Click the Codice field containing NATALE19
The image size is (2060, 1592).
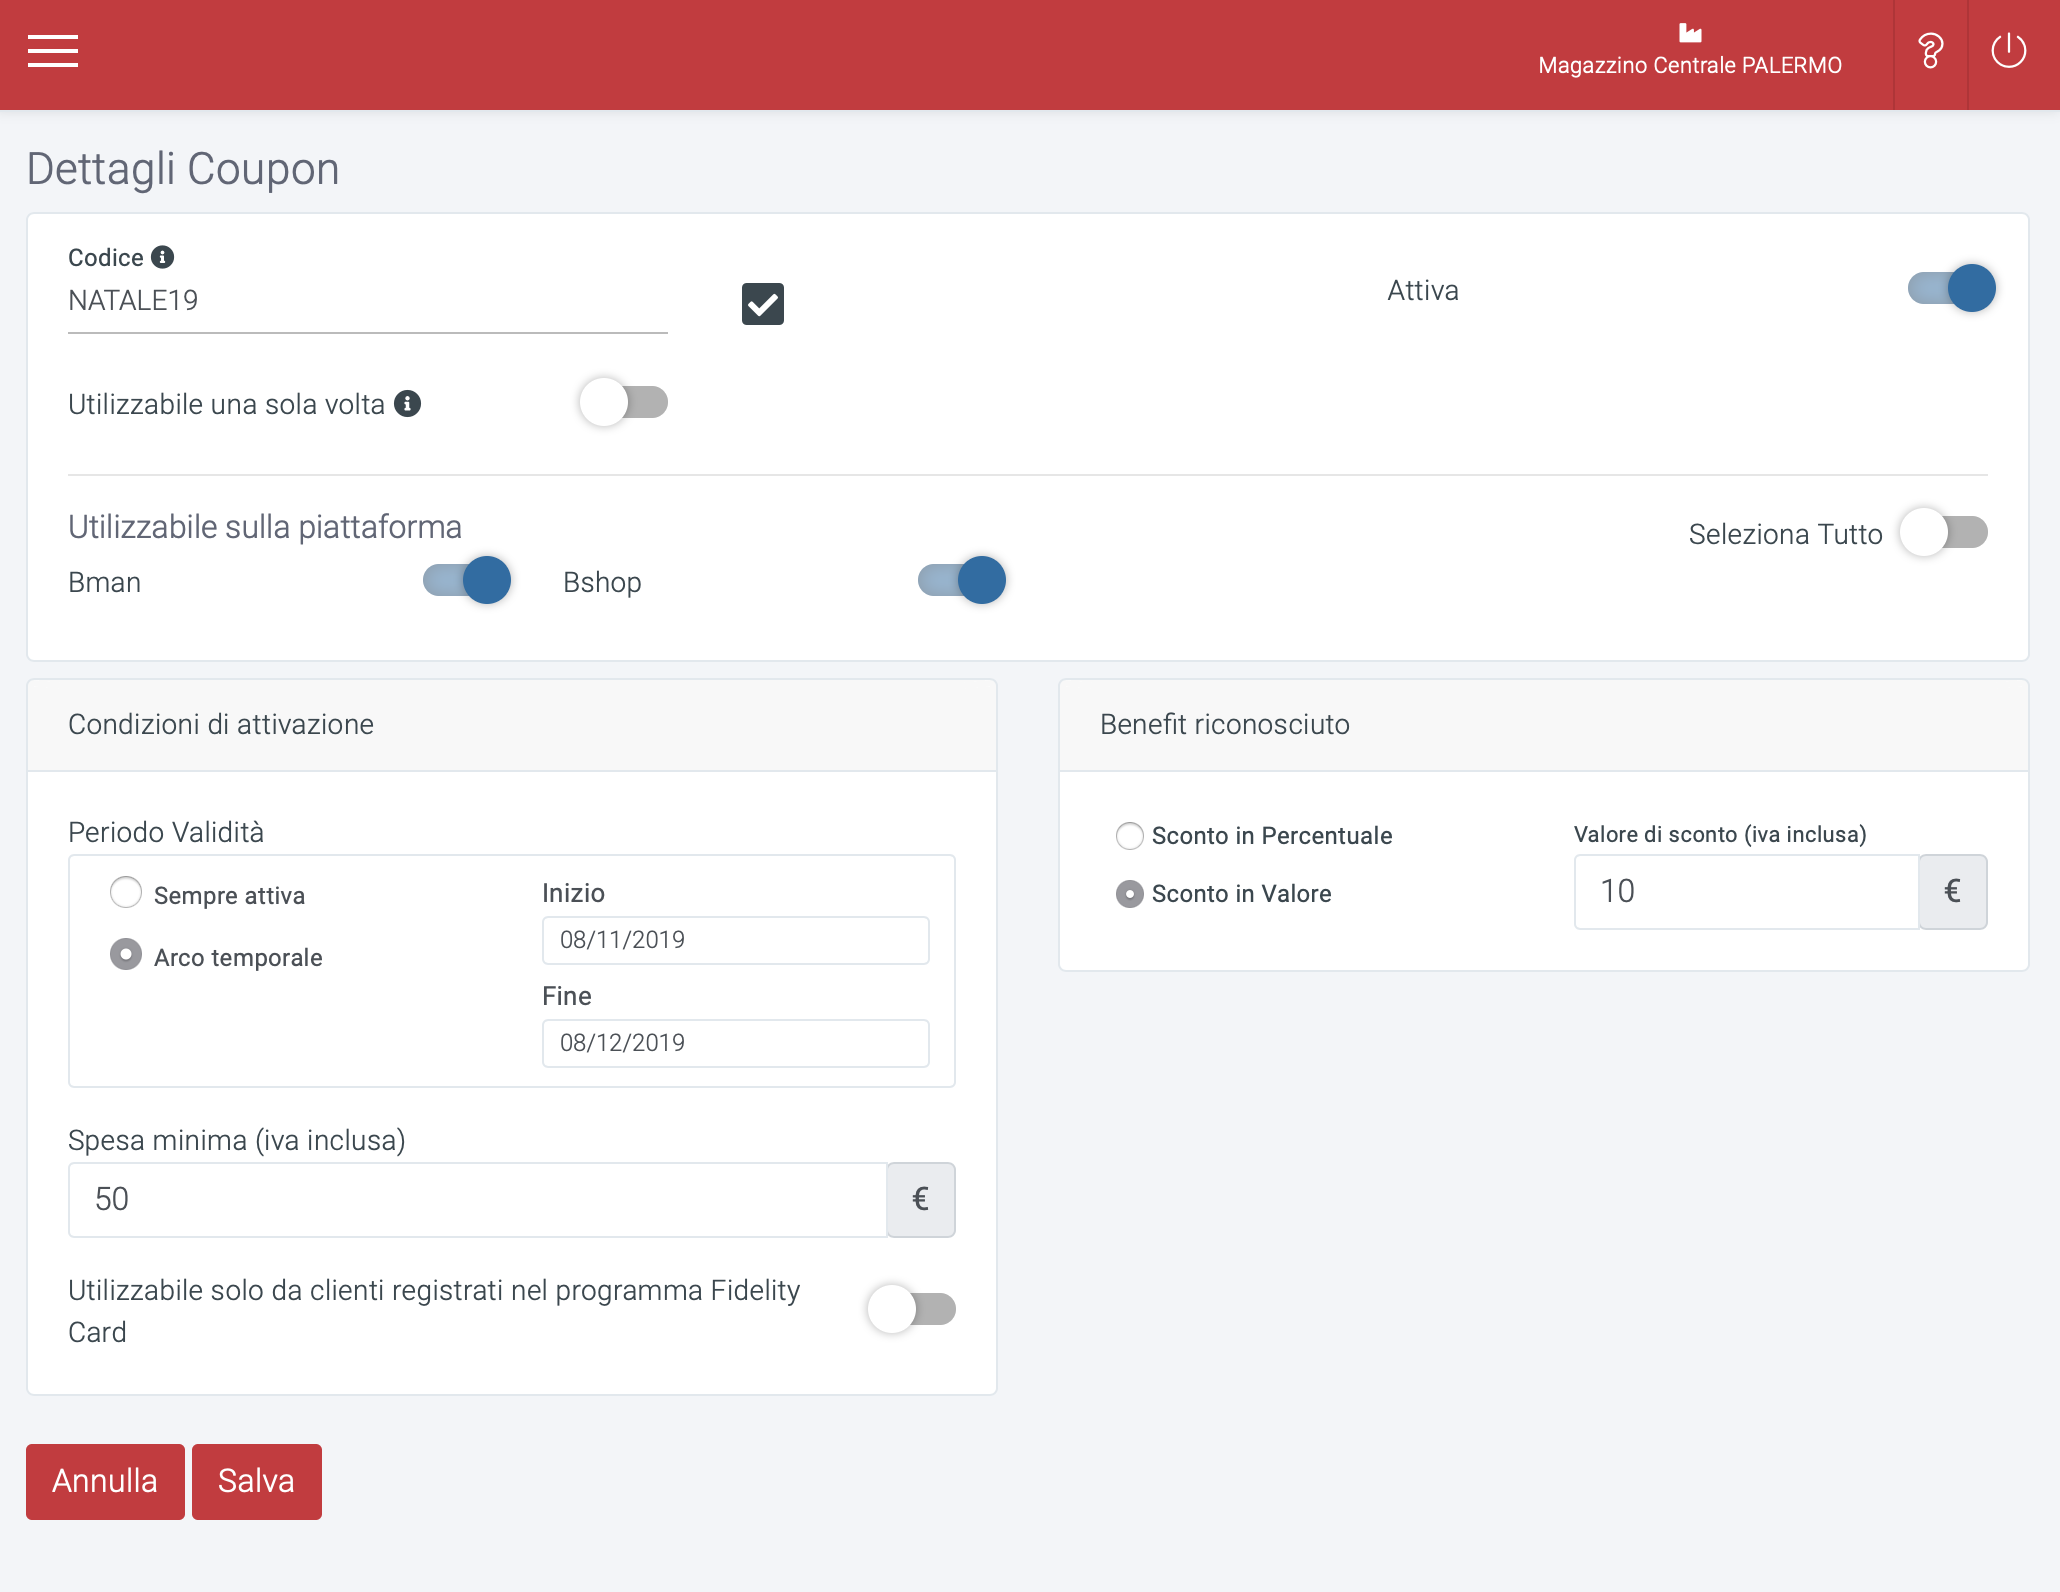pos(368,302)
